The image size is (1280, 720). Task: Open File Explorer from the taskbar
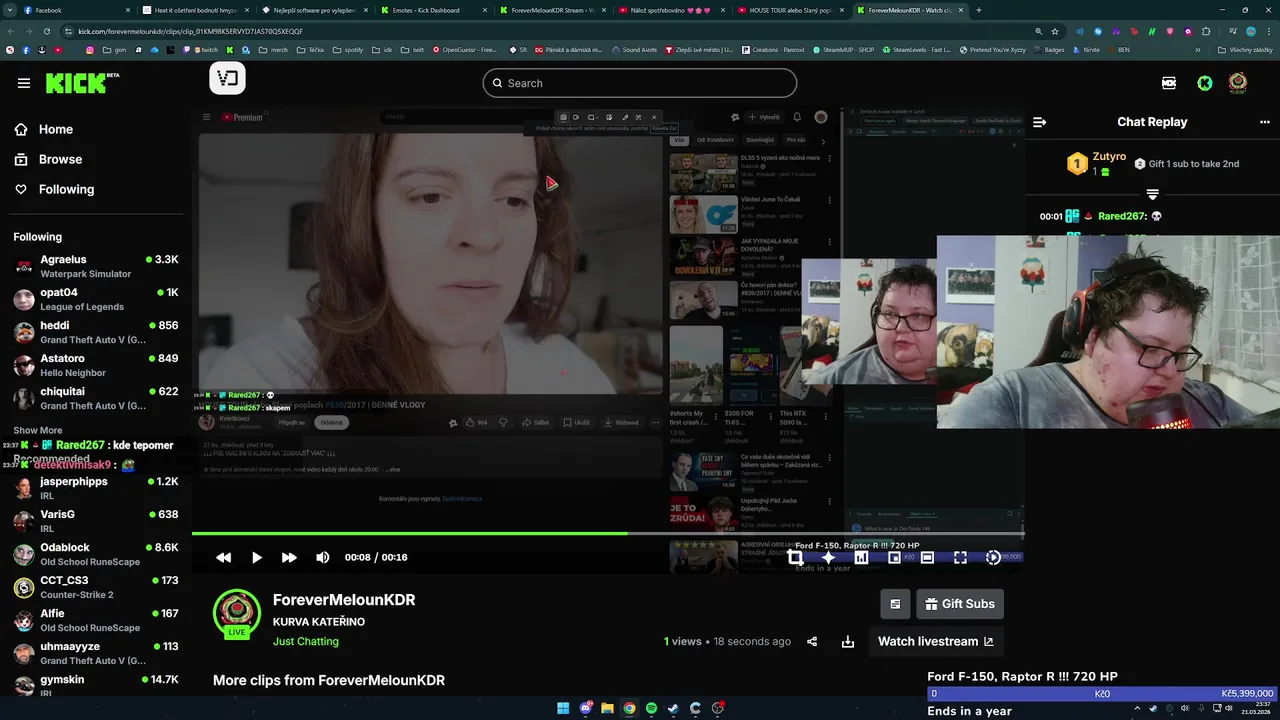(x=607, y=708)
